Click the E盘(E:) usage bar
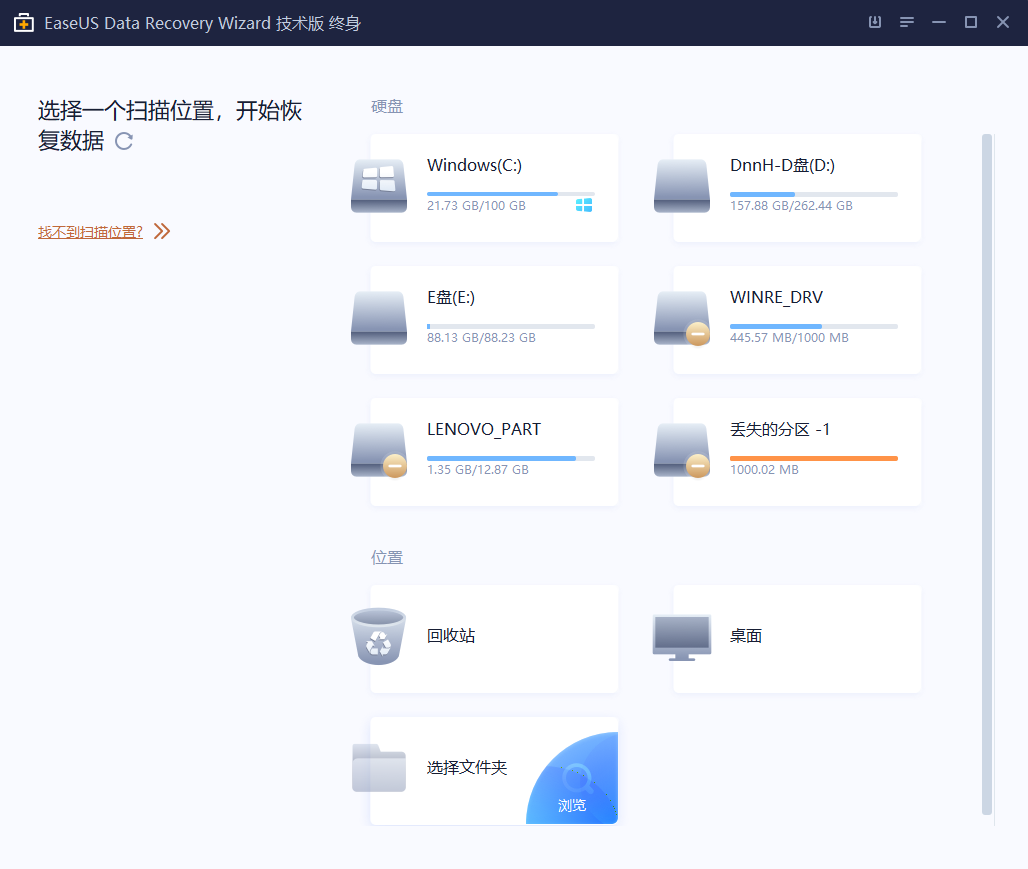 (x=511, y=326)
